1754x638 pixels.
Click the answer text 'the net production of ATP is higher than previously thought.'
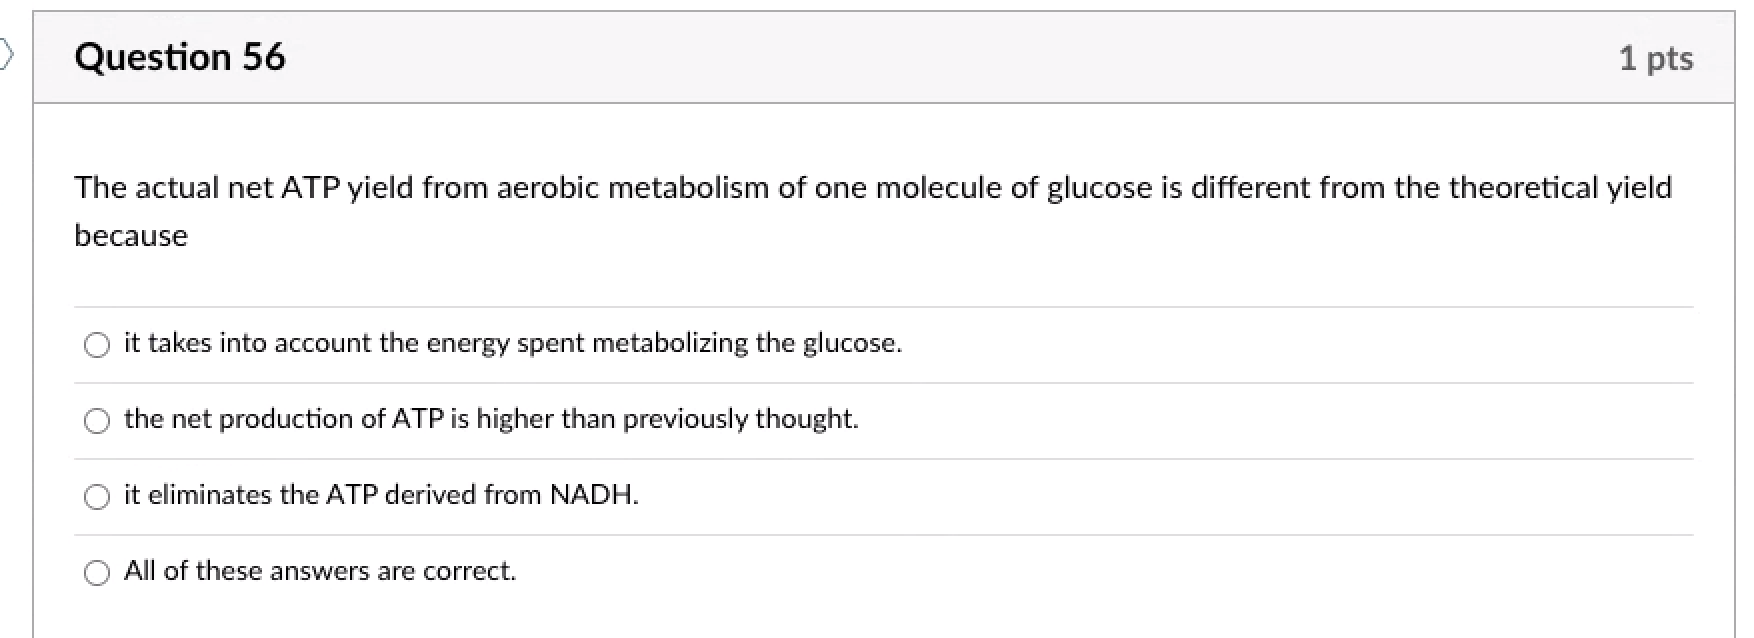490,419
